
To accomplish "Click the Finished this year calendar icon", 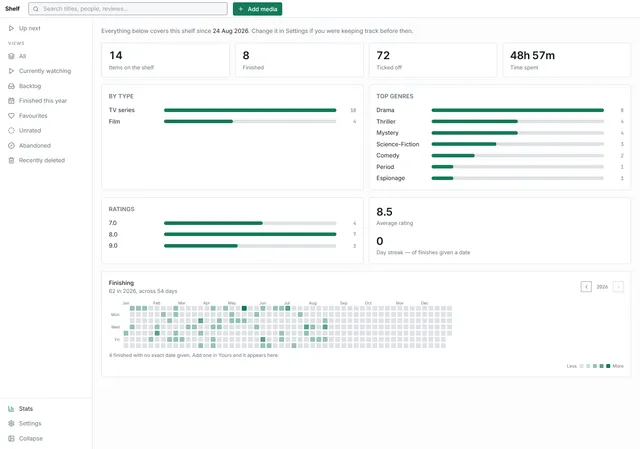I will (11, 101).
